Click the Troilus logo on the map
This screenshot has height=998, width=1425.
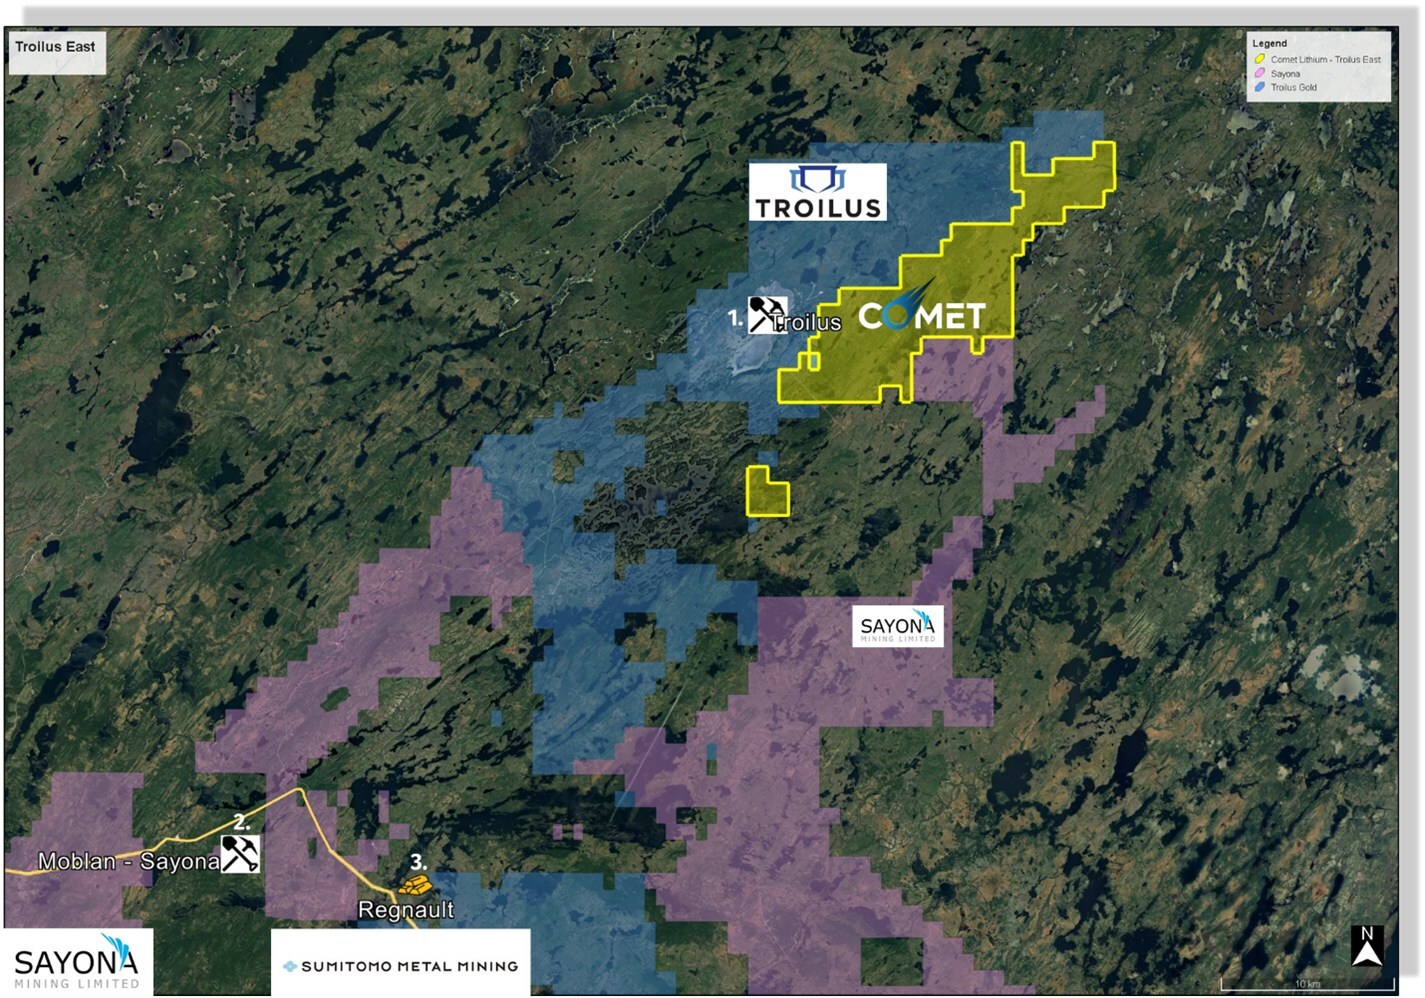point(818,192)
